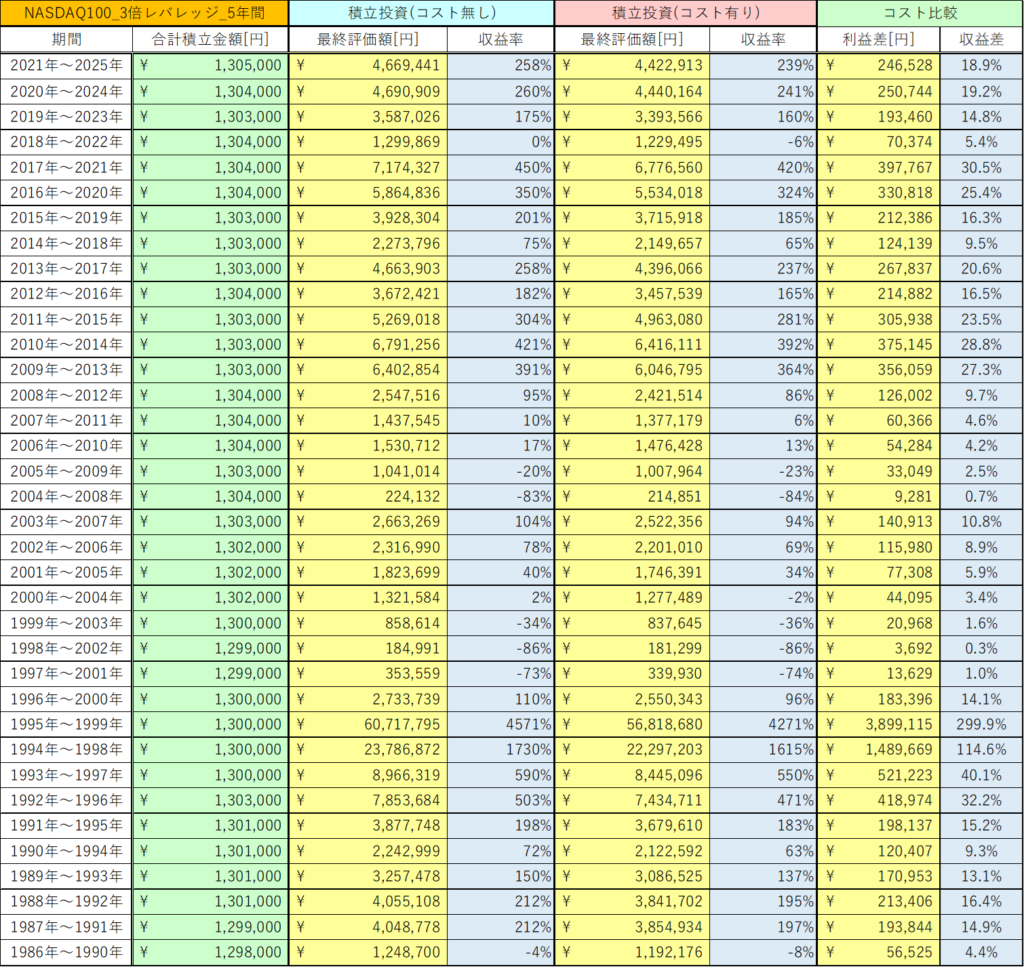Select the cell showing 22,297,203
Screen dimensions: 1024x967
tap(632, 749)
